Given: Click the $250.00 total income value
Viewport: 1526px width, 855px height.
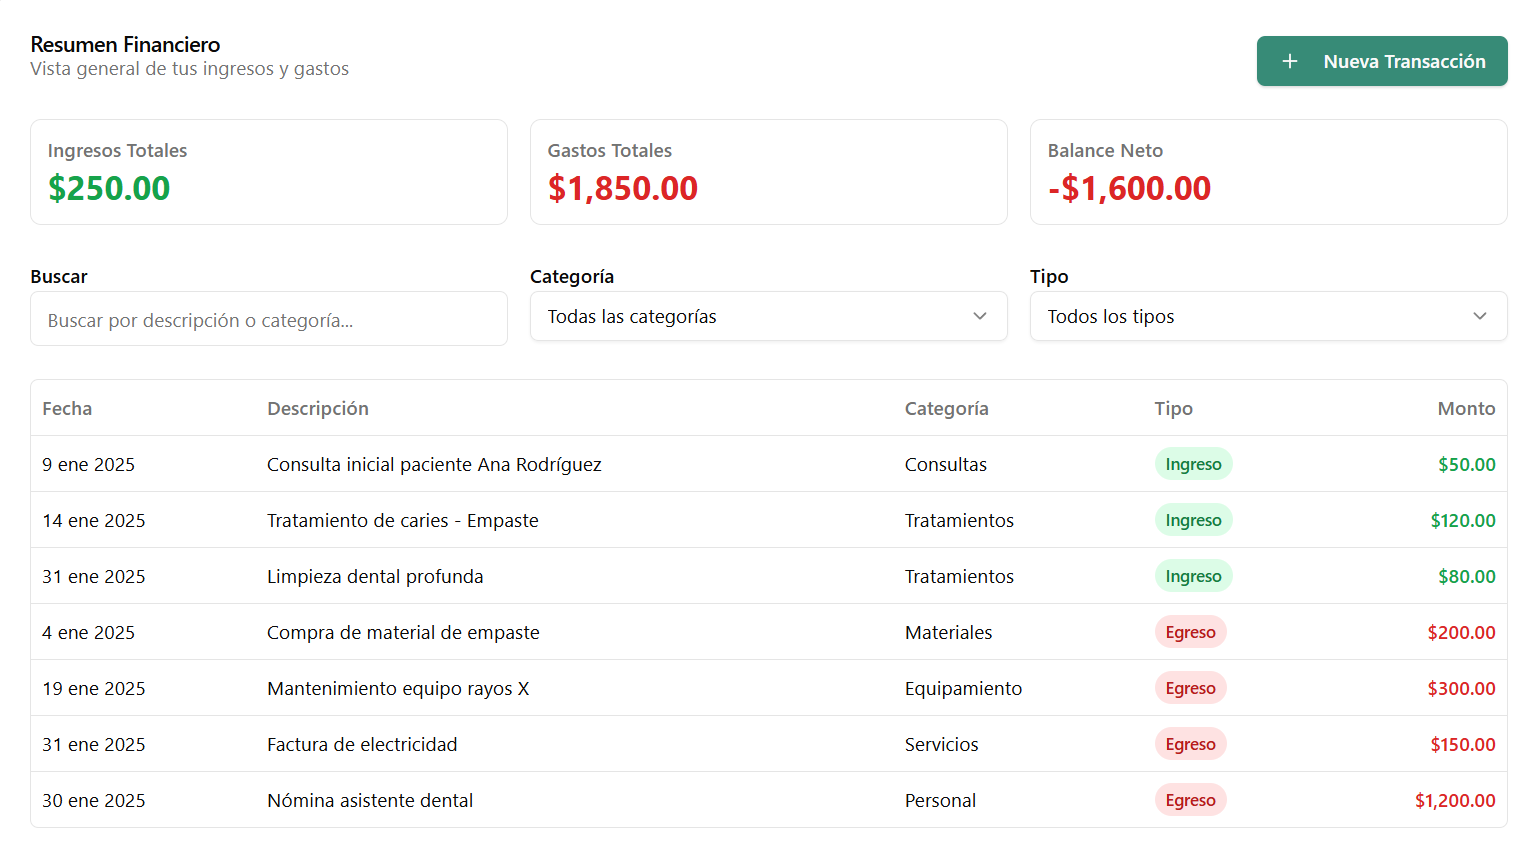Looking at the screenshot, I should coord(109,188).
